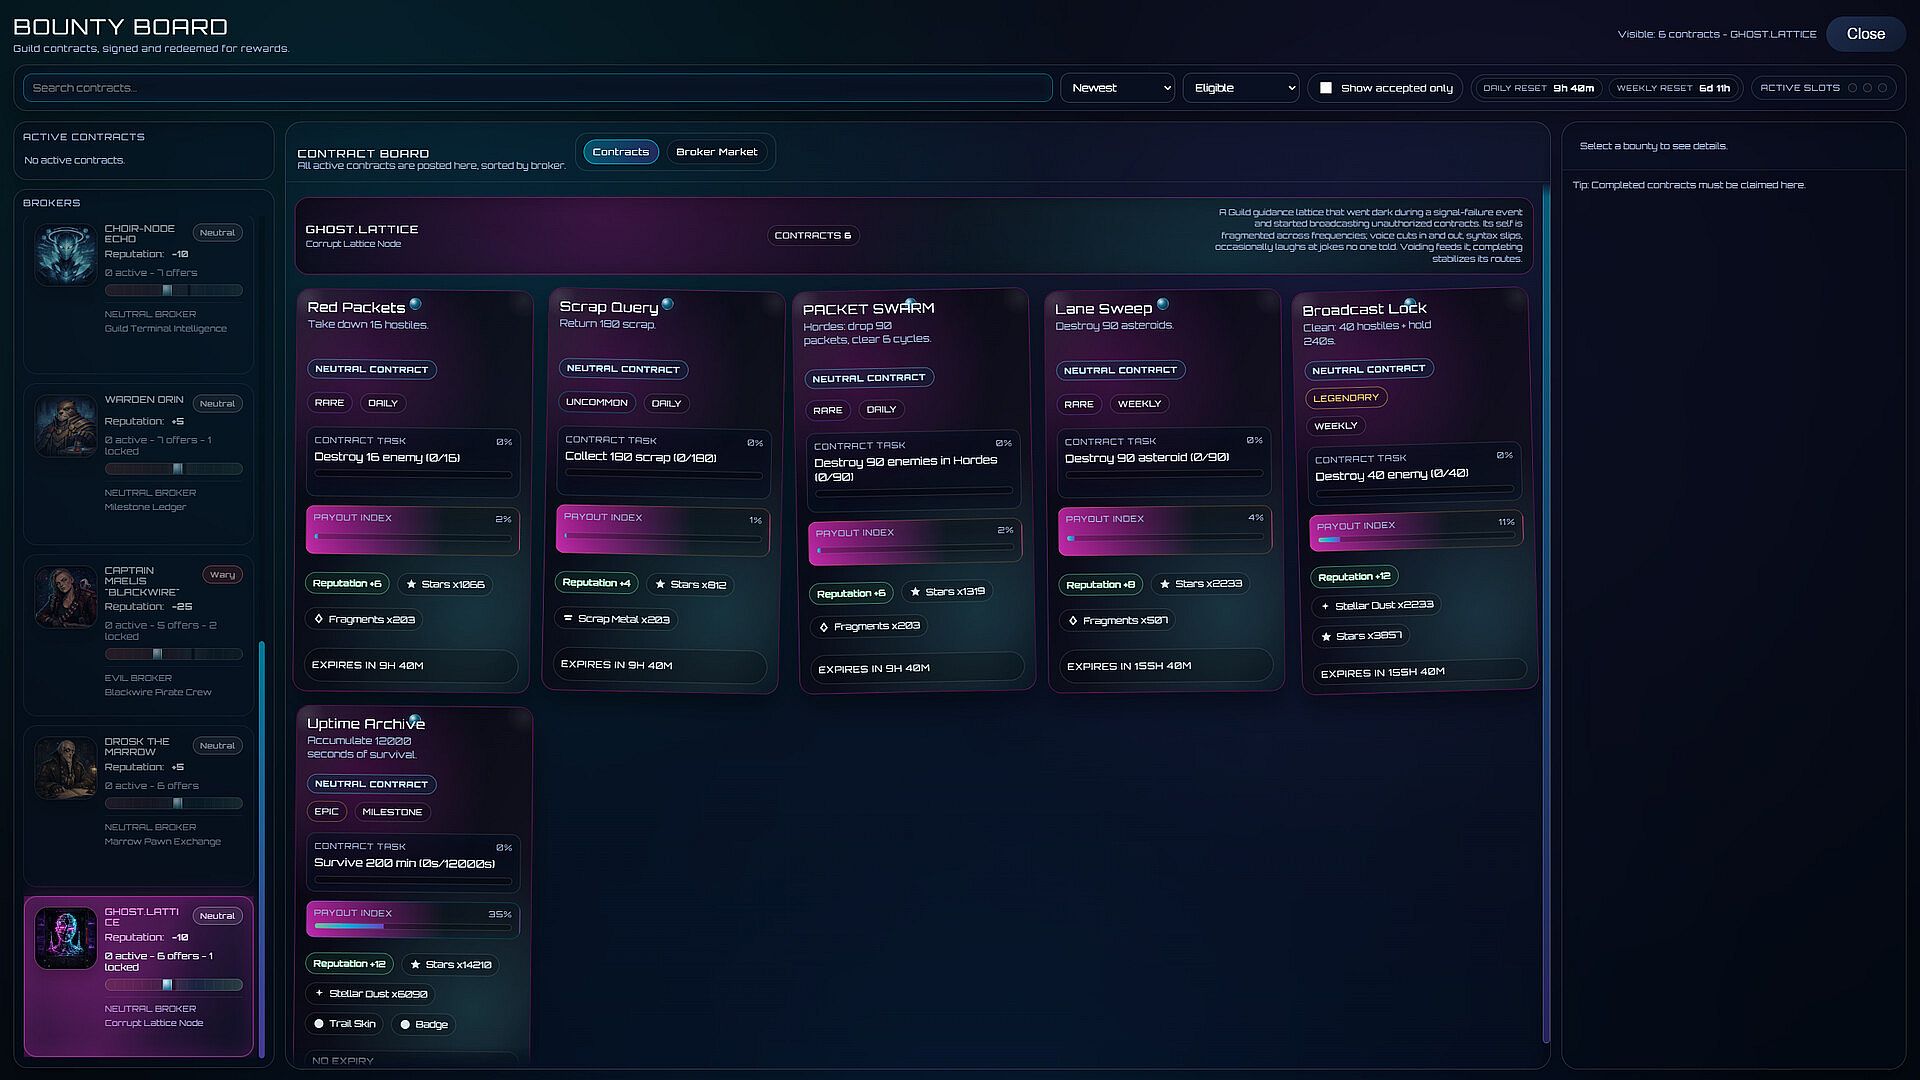Select the Ghost.Lattice broker avatar

(x=66, y=938)
